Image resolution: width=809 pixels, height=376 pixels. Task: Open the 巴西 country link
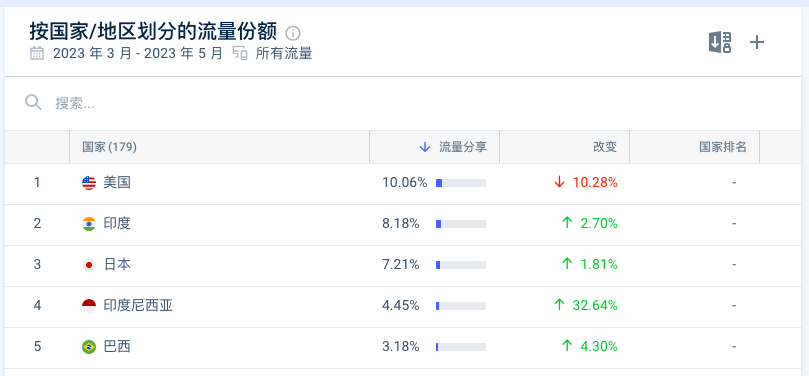point(117,346)
